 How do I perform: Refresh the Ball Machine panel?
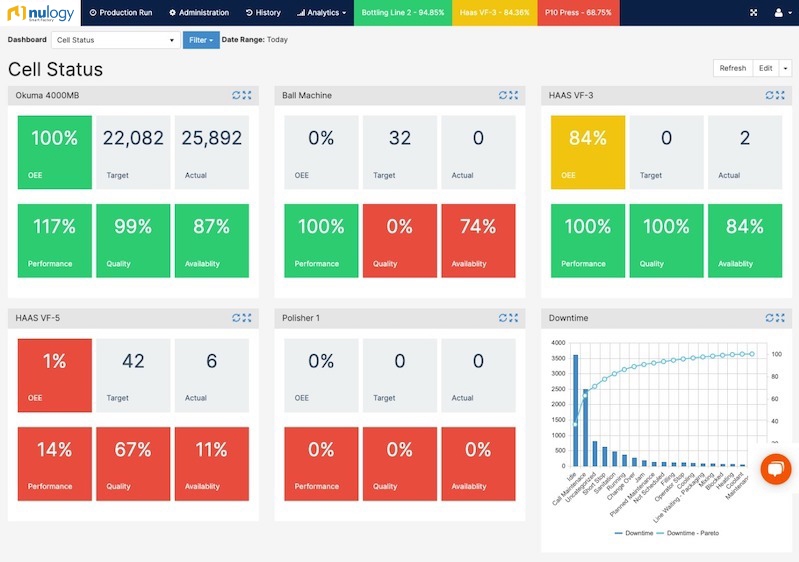coord(502,95)
